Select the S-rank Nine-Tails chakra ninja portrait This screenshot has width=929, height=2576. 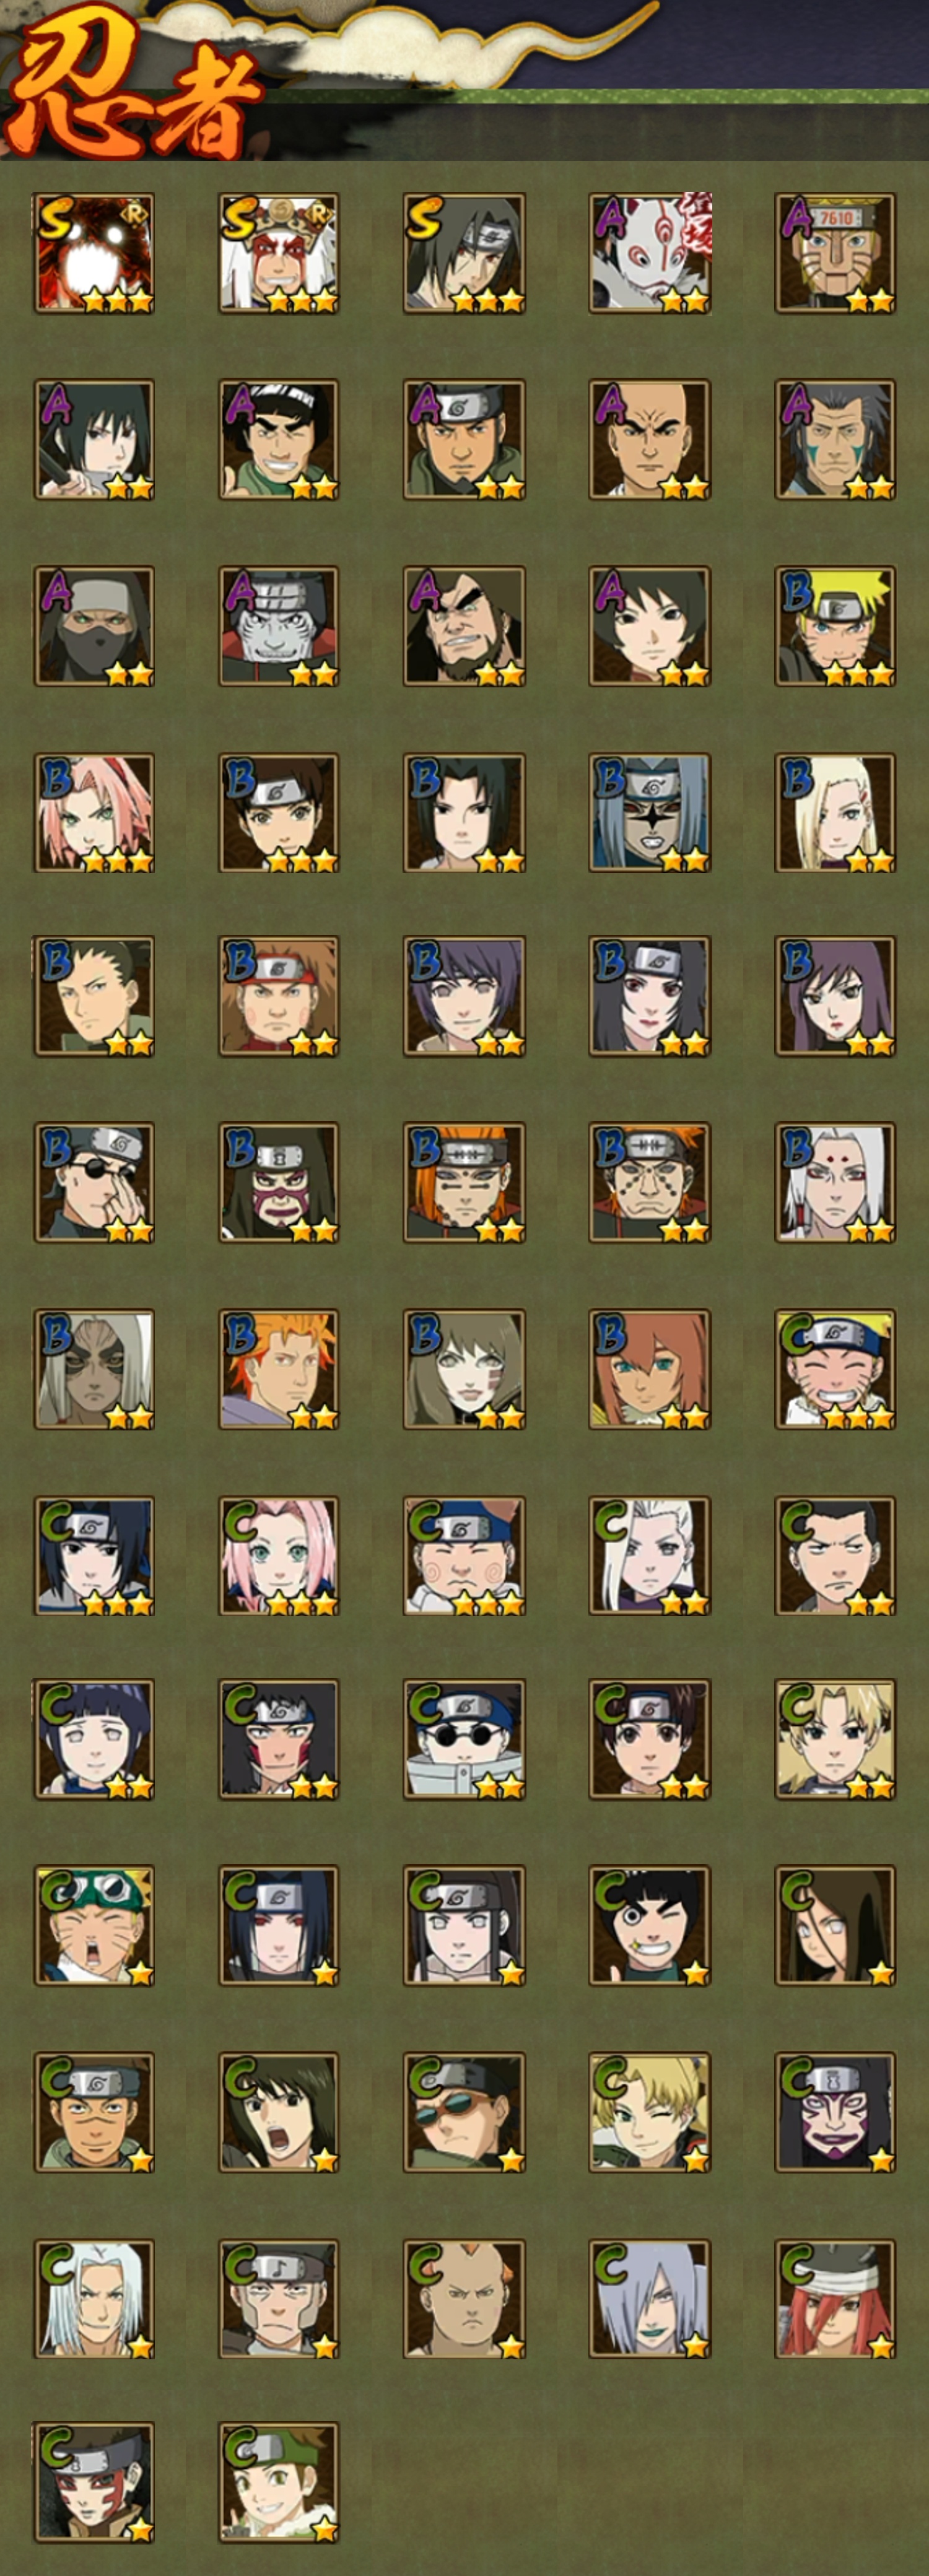[94, 254]
